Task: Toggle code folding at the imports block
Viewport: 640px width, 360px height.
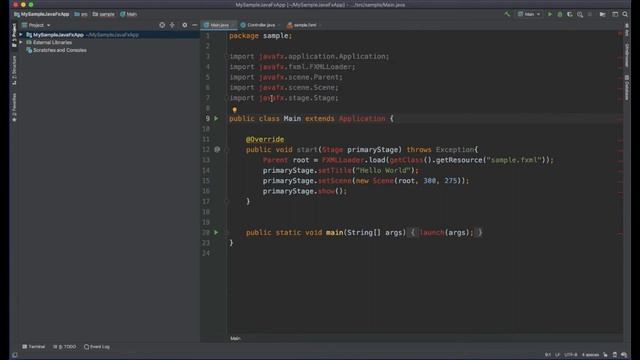Action: [227, 56]
